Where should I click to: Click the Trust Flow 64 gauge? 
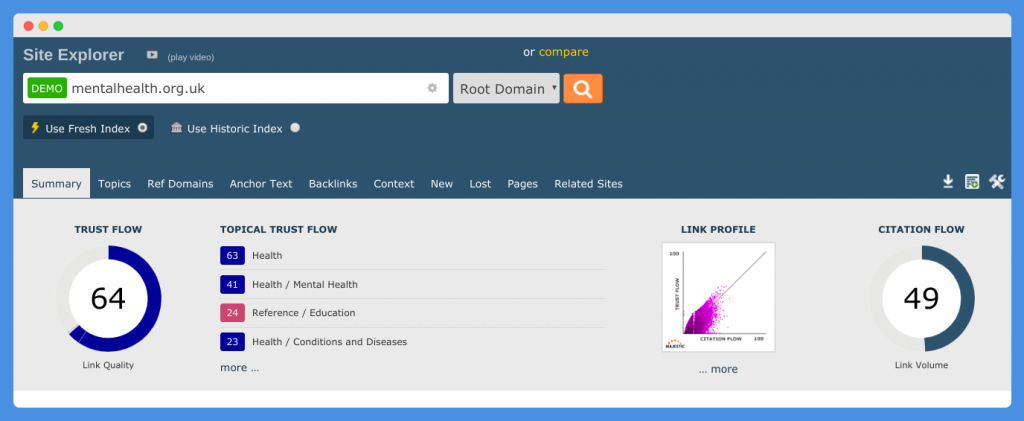108,298
